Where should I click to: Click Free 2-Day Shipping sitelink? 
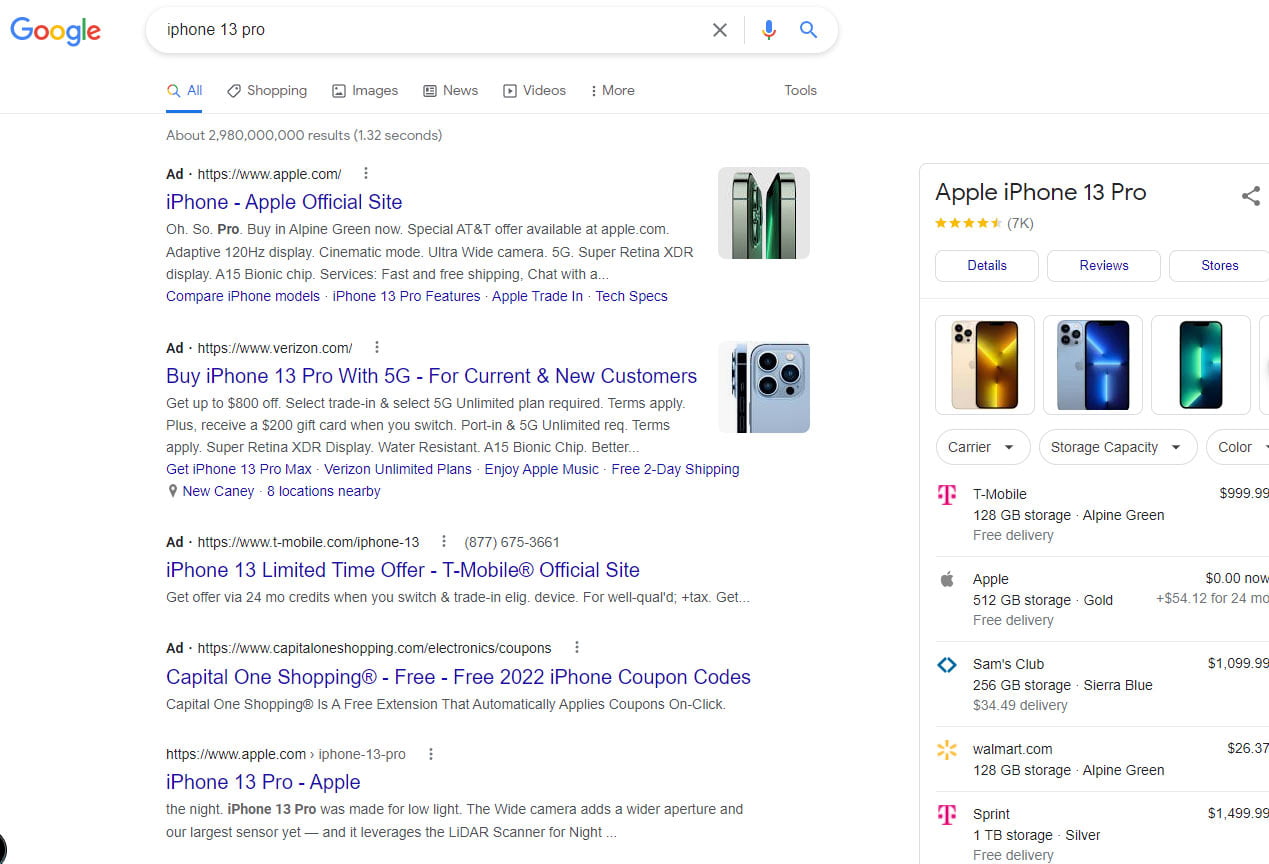coord(675,469)
